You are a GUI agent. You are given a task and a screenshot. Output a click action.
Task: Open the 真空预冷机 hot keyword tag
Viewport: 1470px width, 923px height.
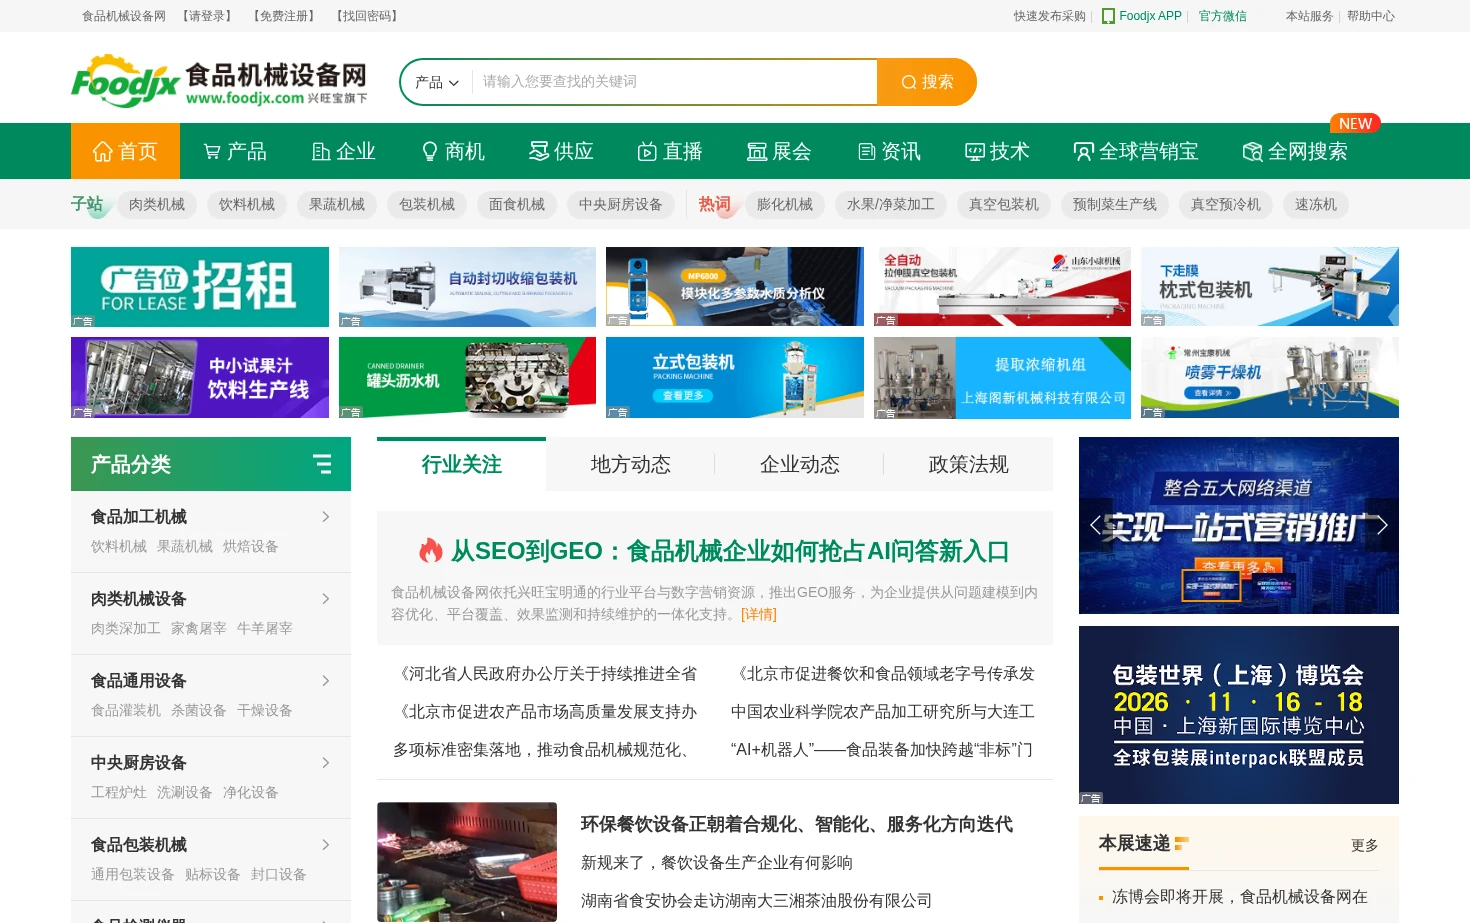pos(1226,204)
